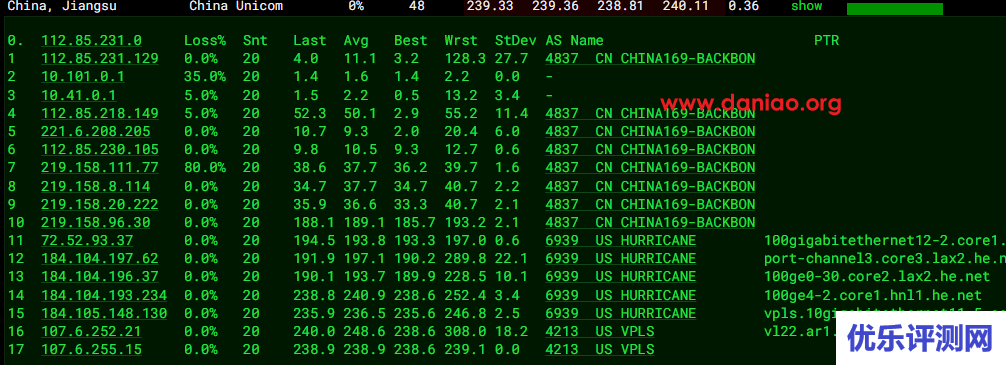The image size is (1006, 365).
Task: Click PTR entry 100ge4-2.core1.hnl1.he.net
Action: click(x=873, y=295)
